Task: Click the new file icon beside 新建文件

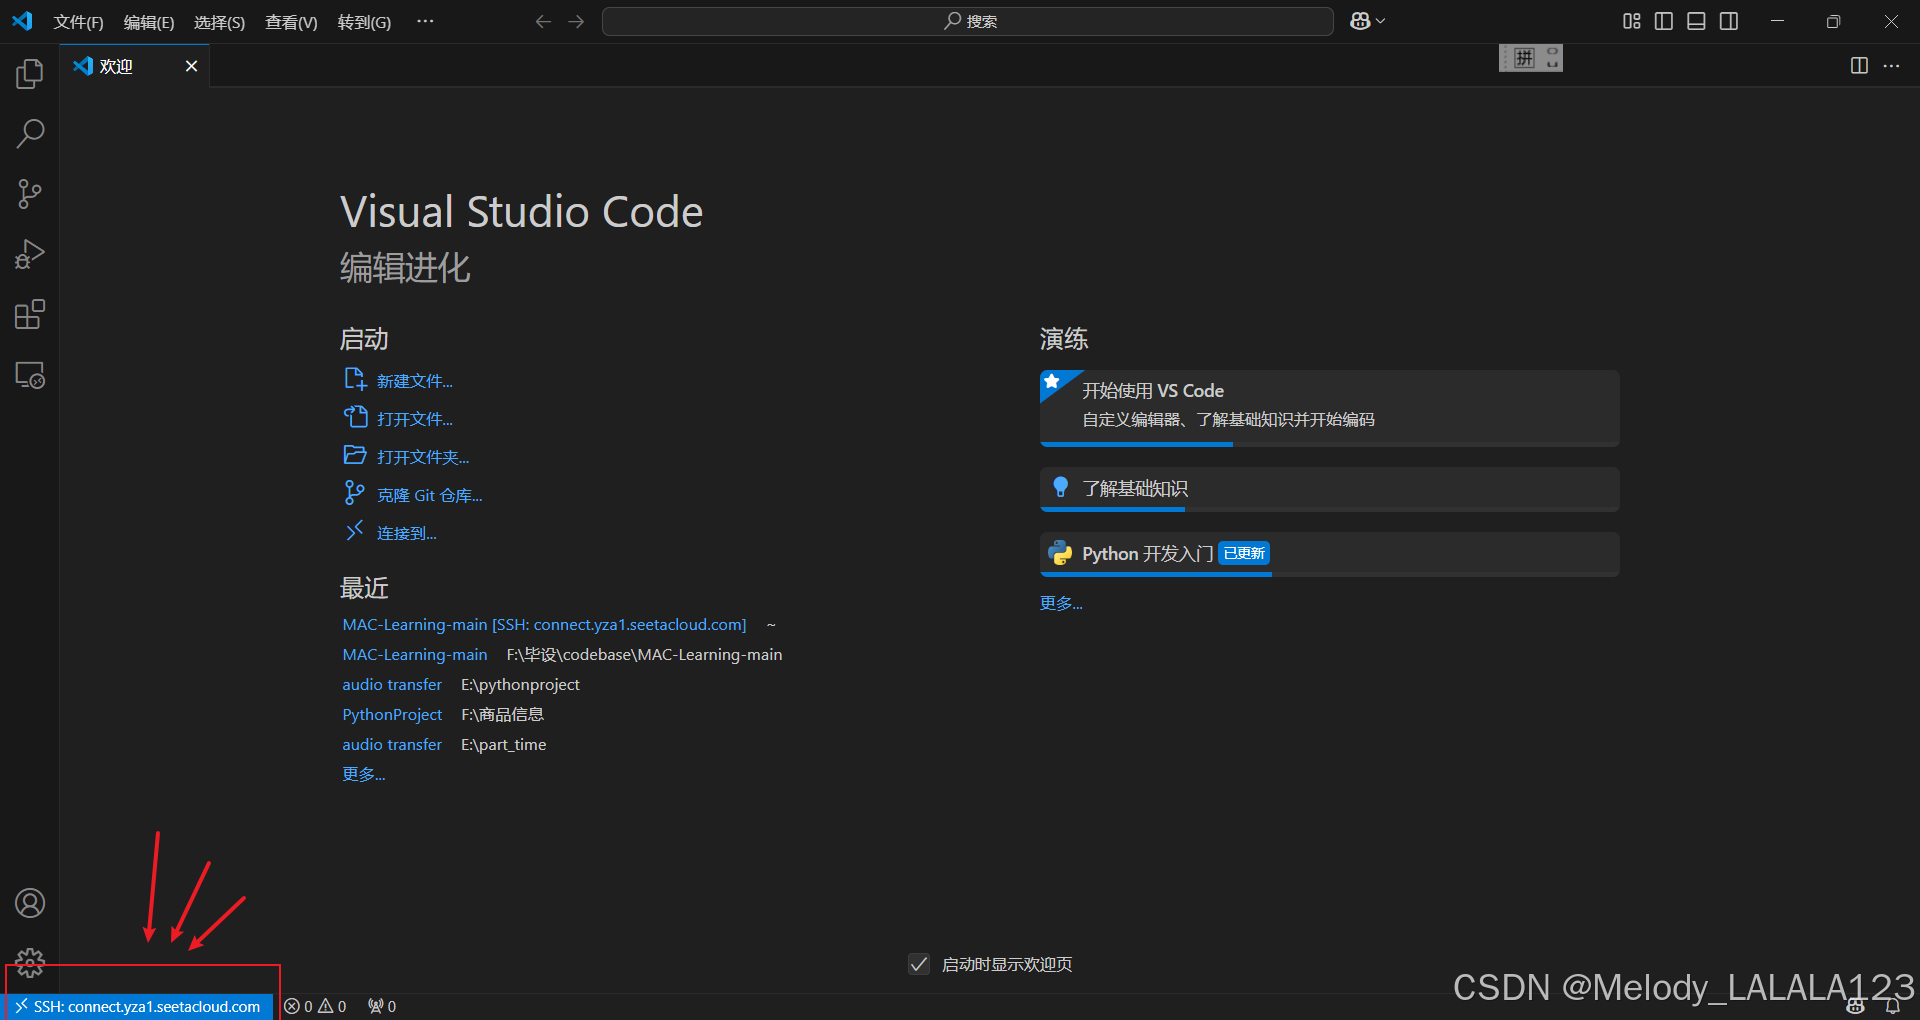Action: point(355,379)
